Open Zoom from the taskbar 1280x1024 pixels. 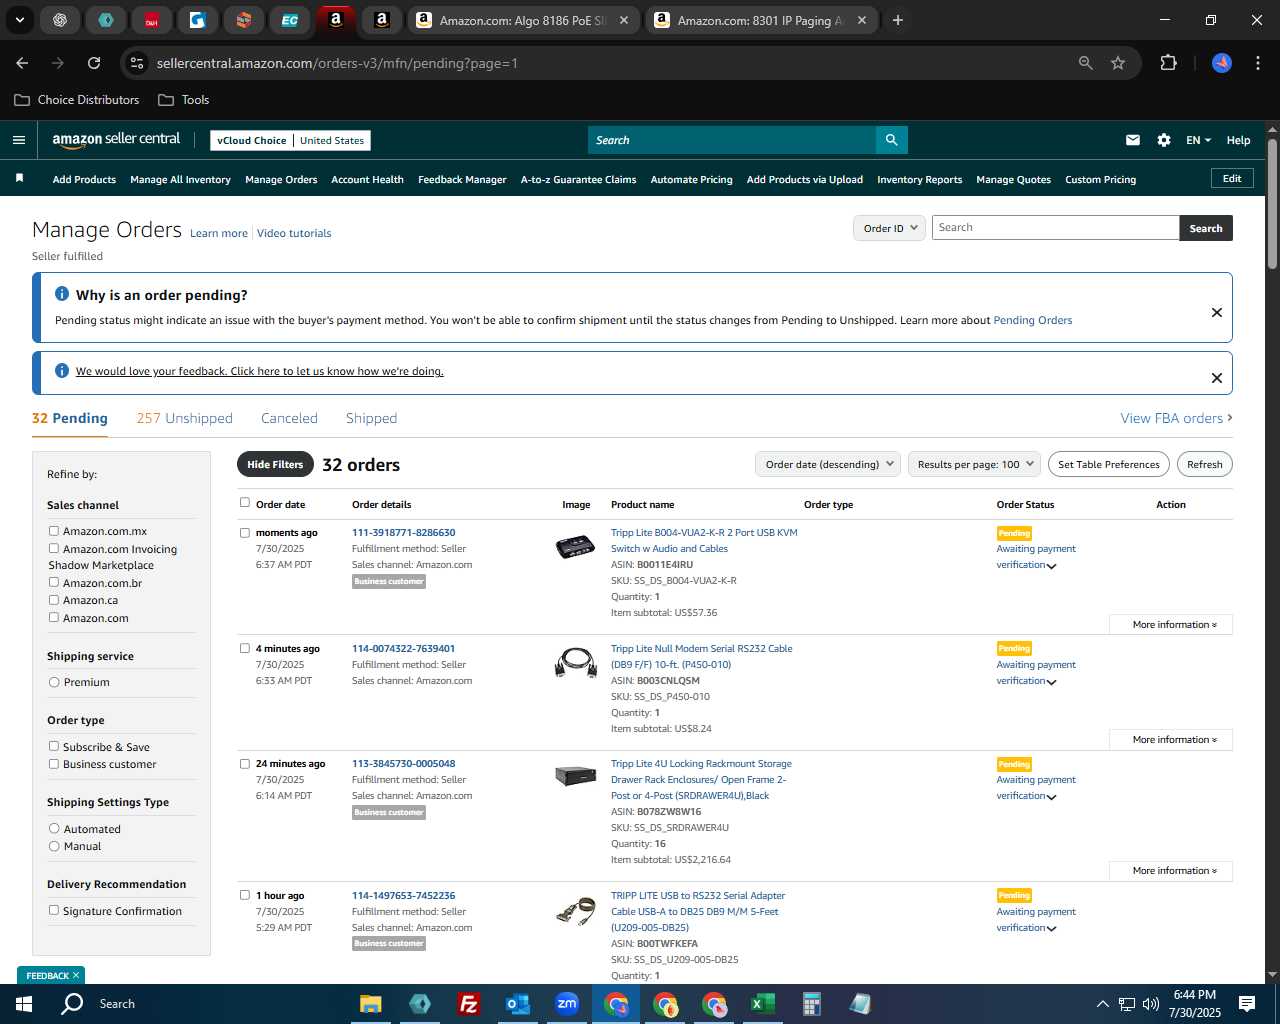point(567,1004)
